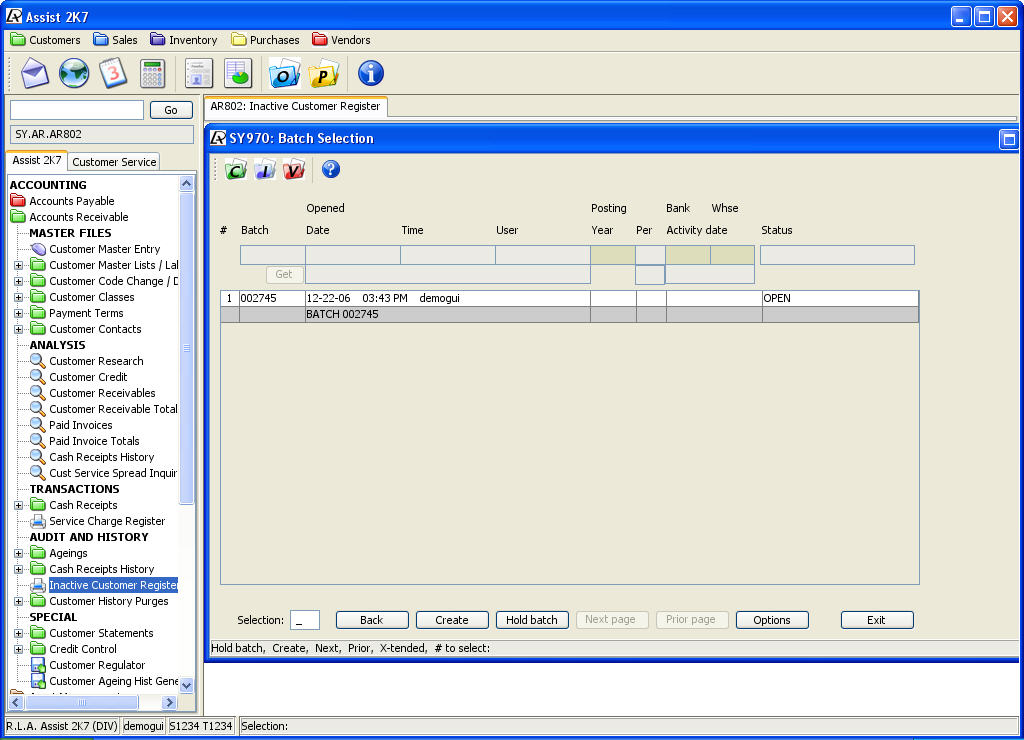The image size is (1024, 740).
Task: Click the Create button
Action: point(452,620)
